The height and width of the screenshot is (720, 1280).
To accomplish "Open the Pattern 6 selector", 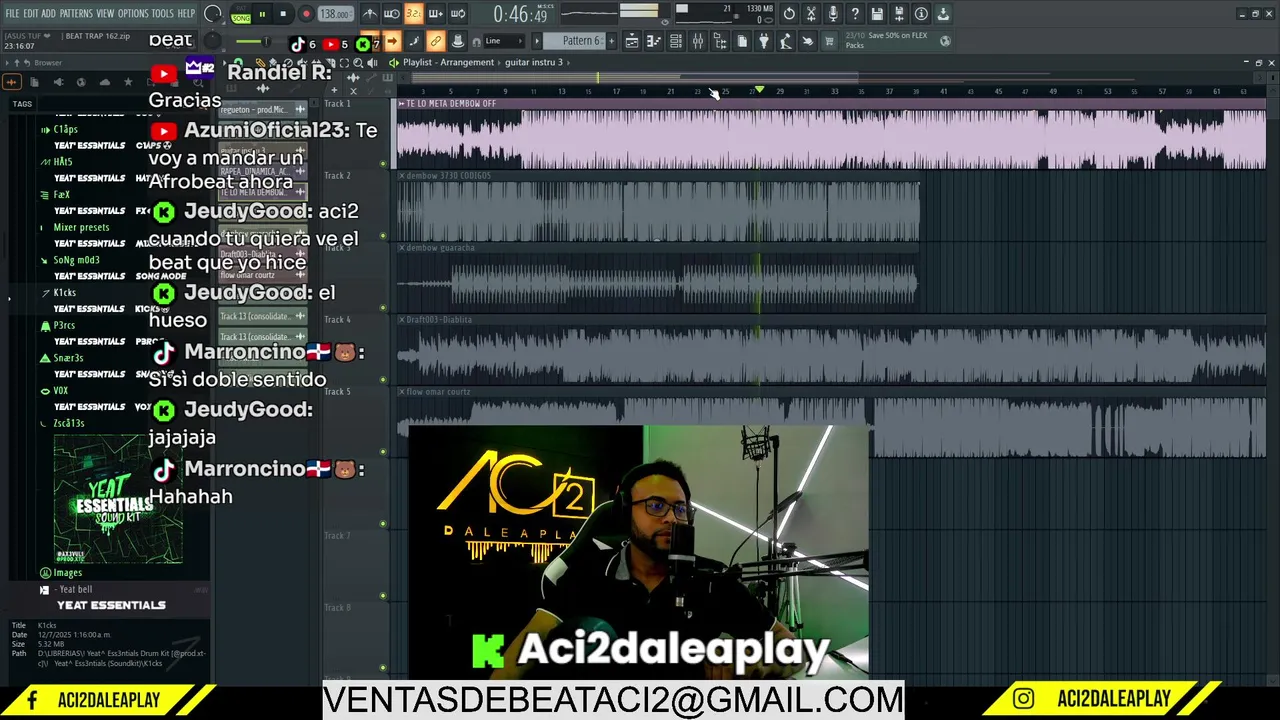I will [574, 41].
